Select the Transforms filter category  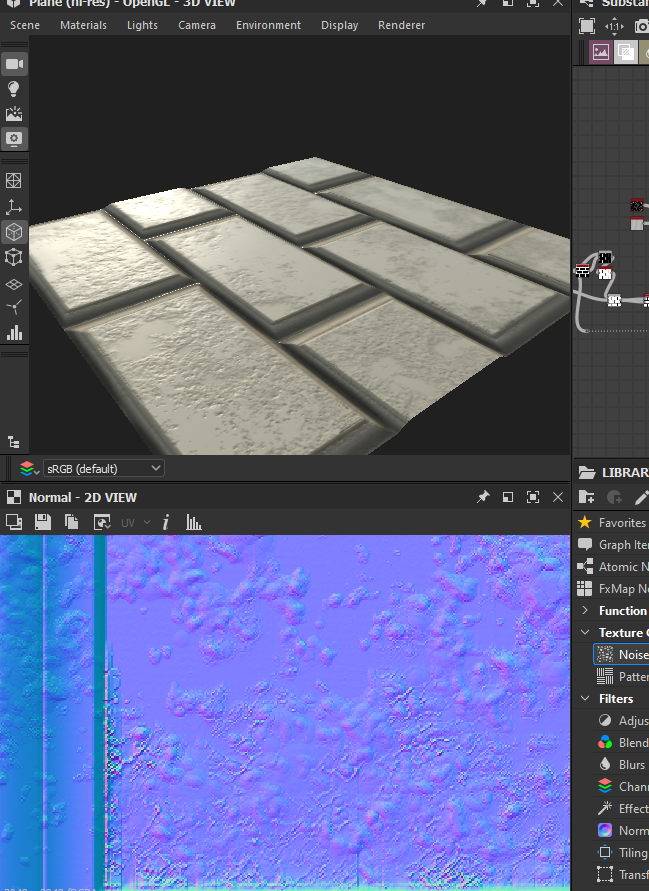pos(622,875)
